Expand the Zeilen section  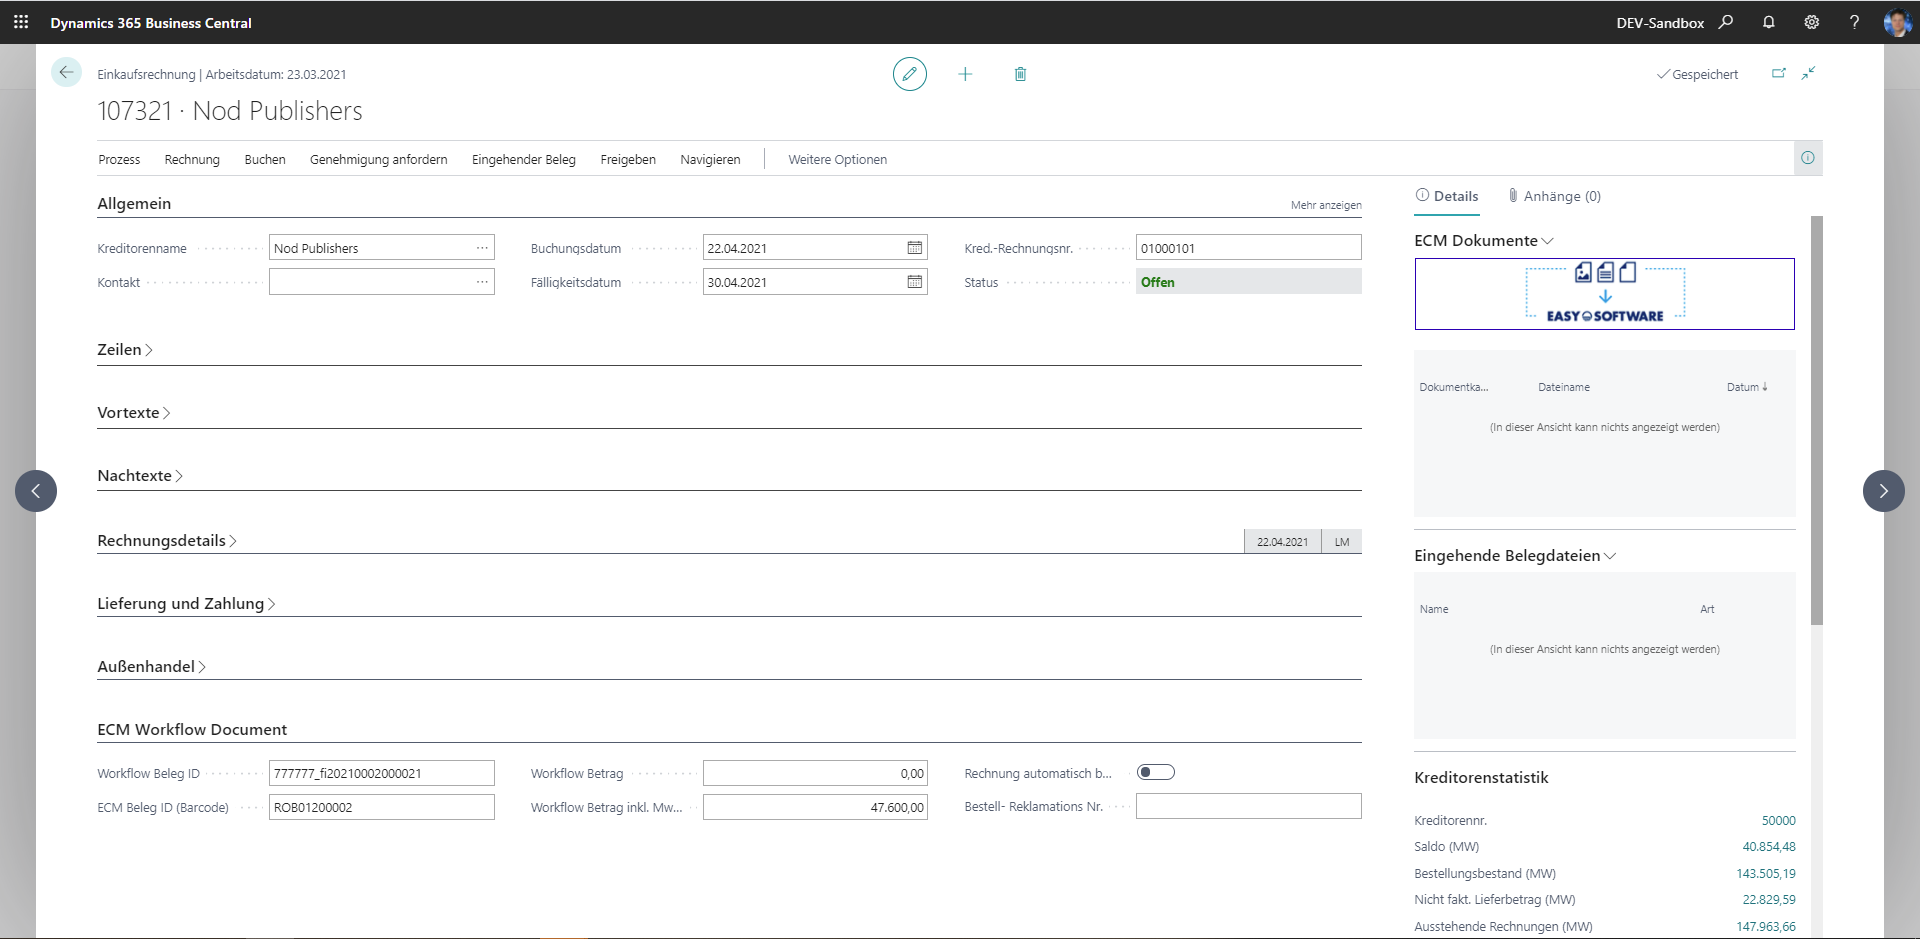click(x=125, y=350)
